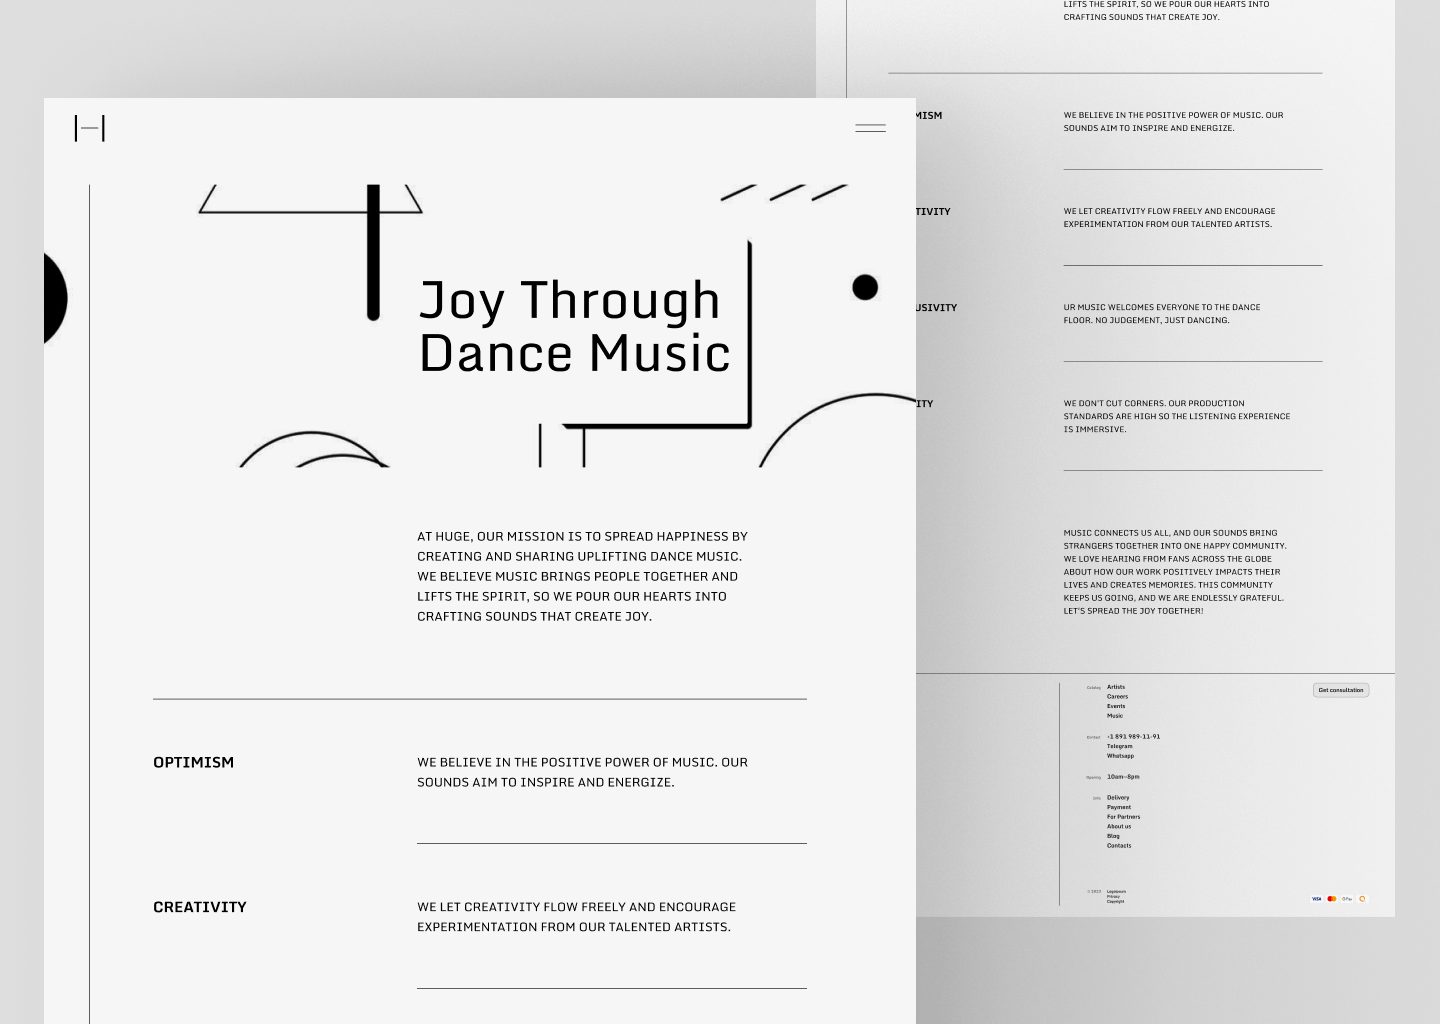Click the orange payment icon next to G Pay
This screenshot has width=1440, height=1024.
[1362, 899]
